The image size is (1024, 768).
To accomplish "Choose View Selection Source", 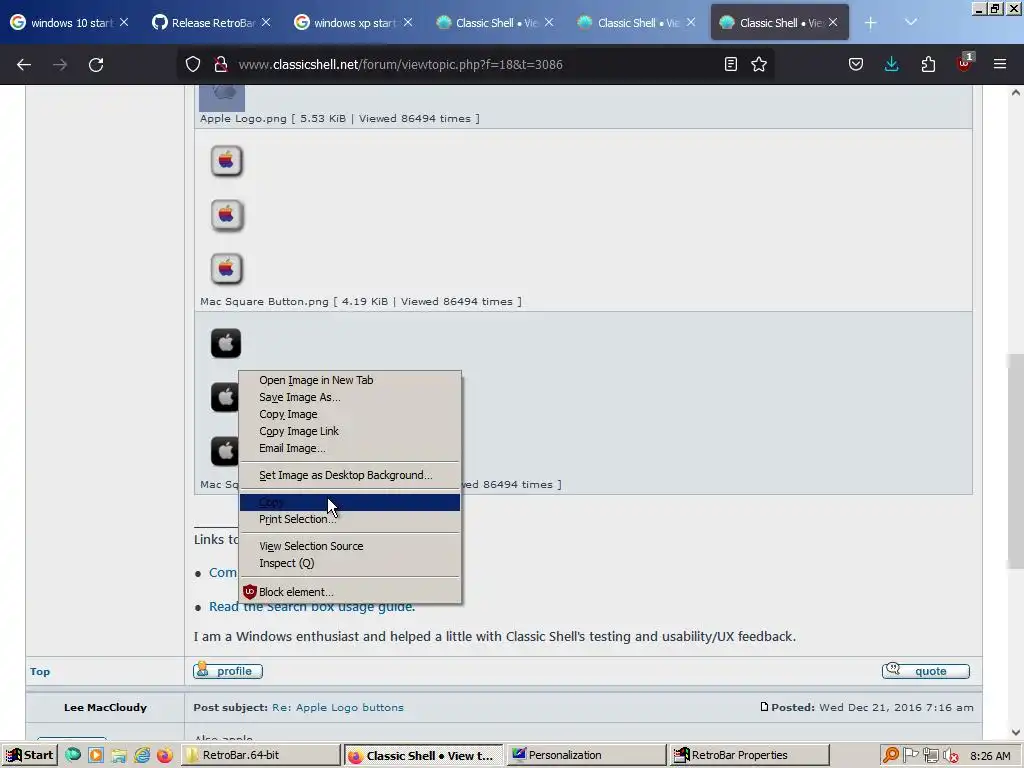I will click(350, 546).
